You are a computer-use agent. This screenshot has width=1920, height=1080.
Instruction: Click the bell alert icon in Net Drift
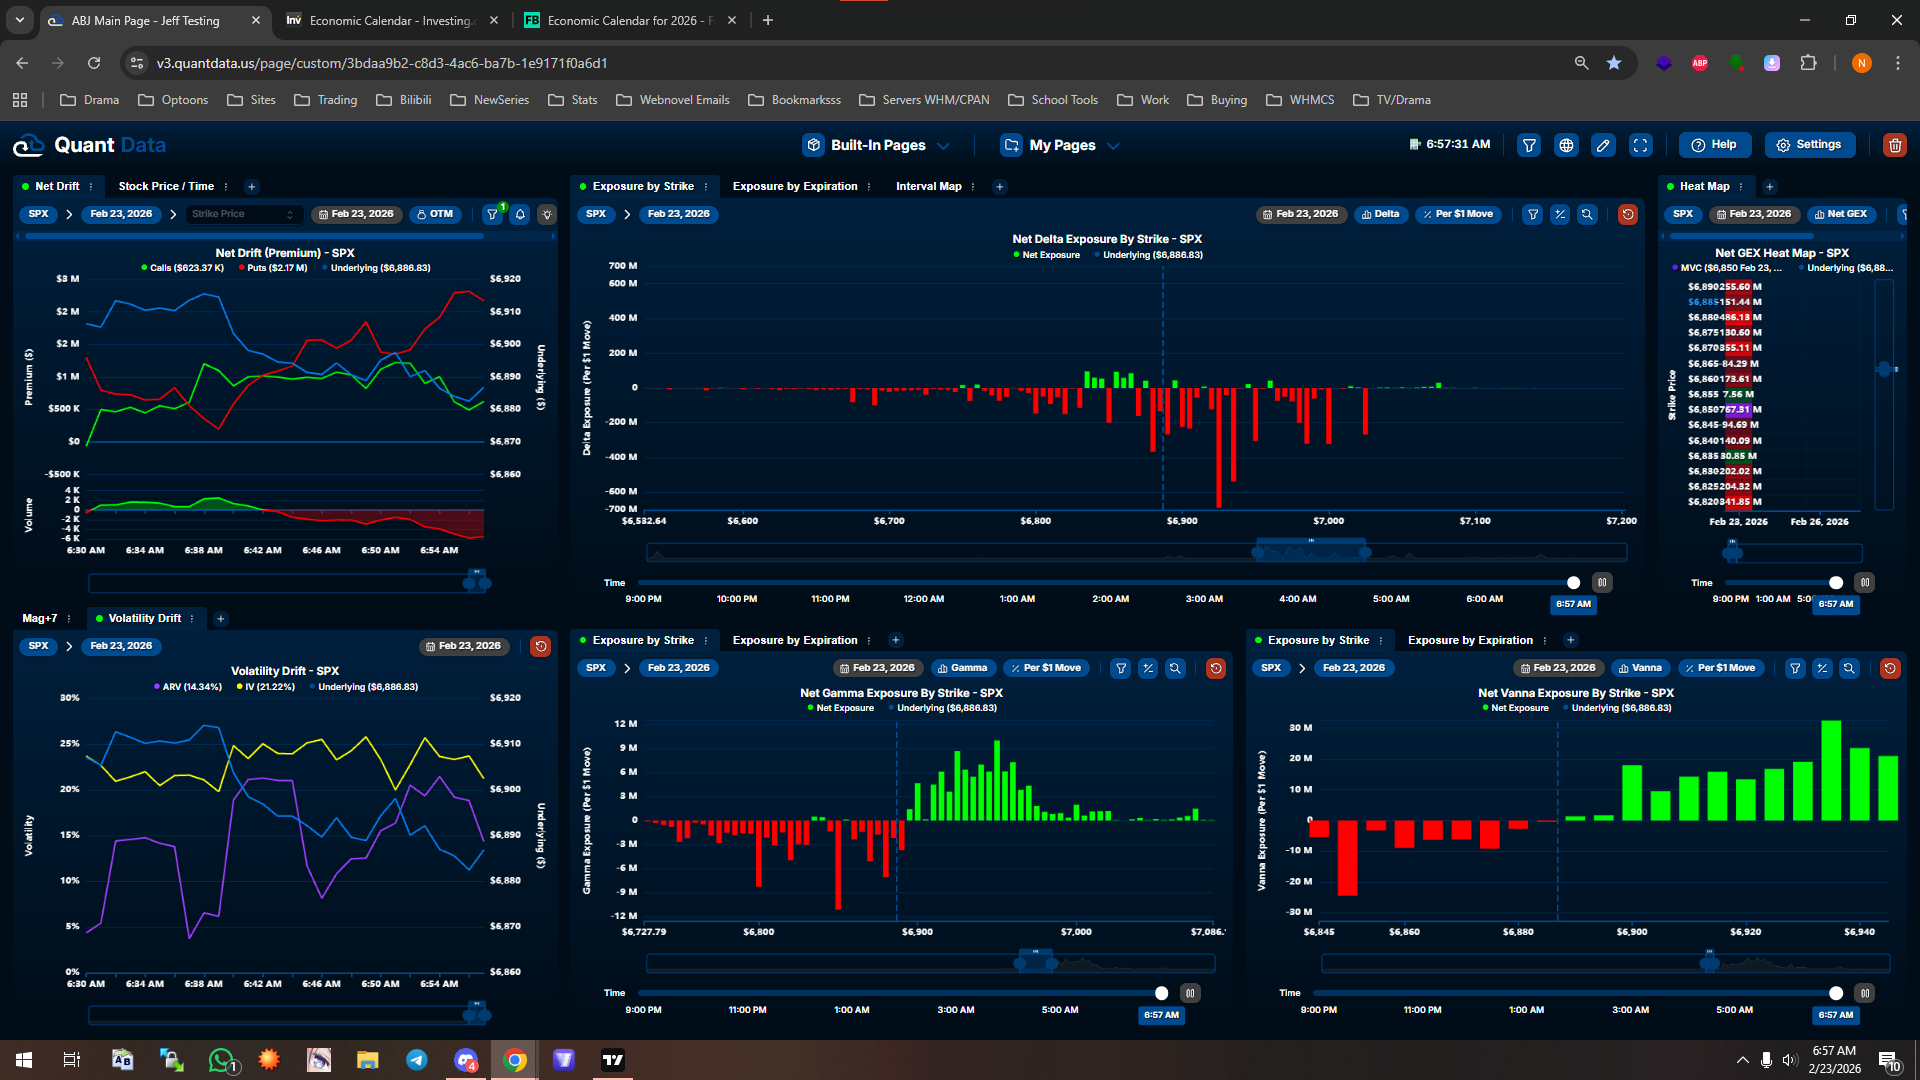(x=520, y=214)
